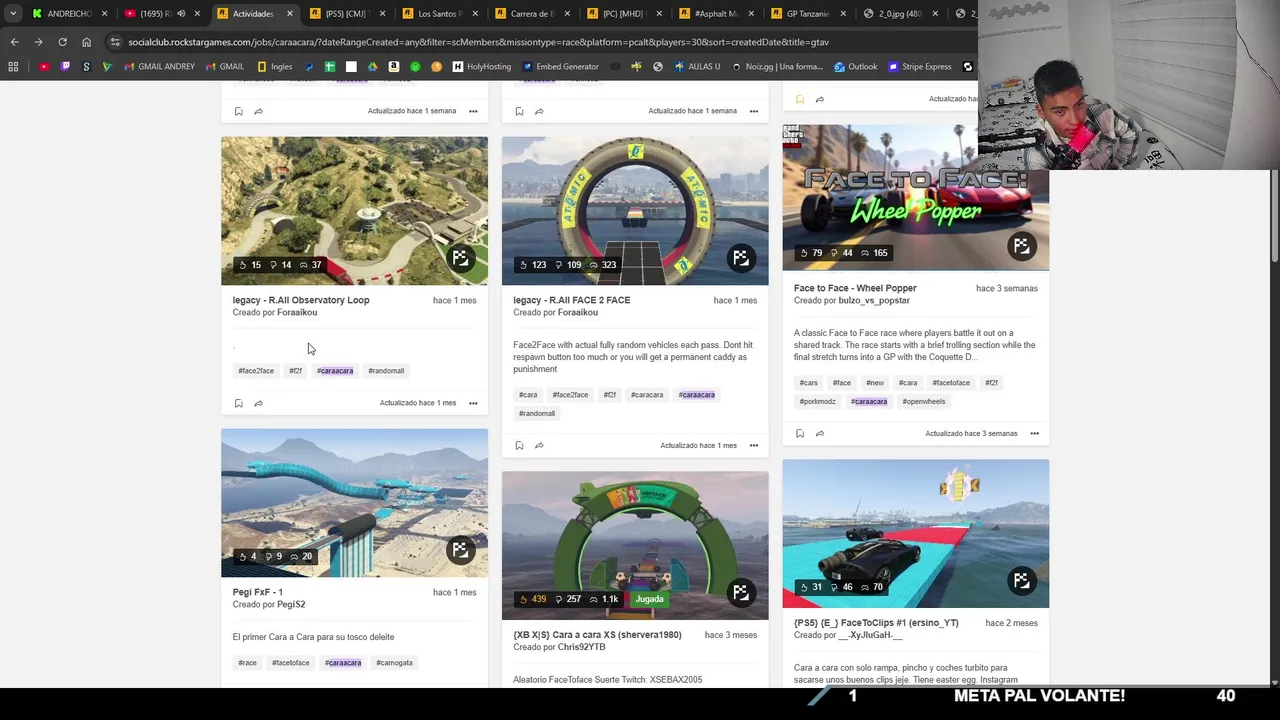1280x720 pixels.
Task: Open the Observatory Loop aerial thumbnail
Action: click(x=354, y=211)
